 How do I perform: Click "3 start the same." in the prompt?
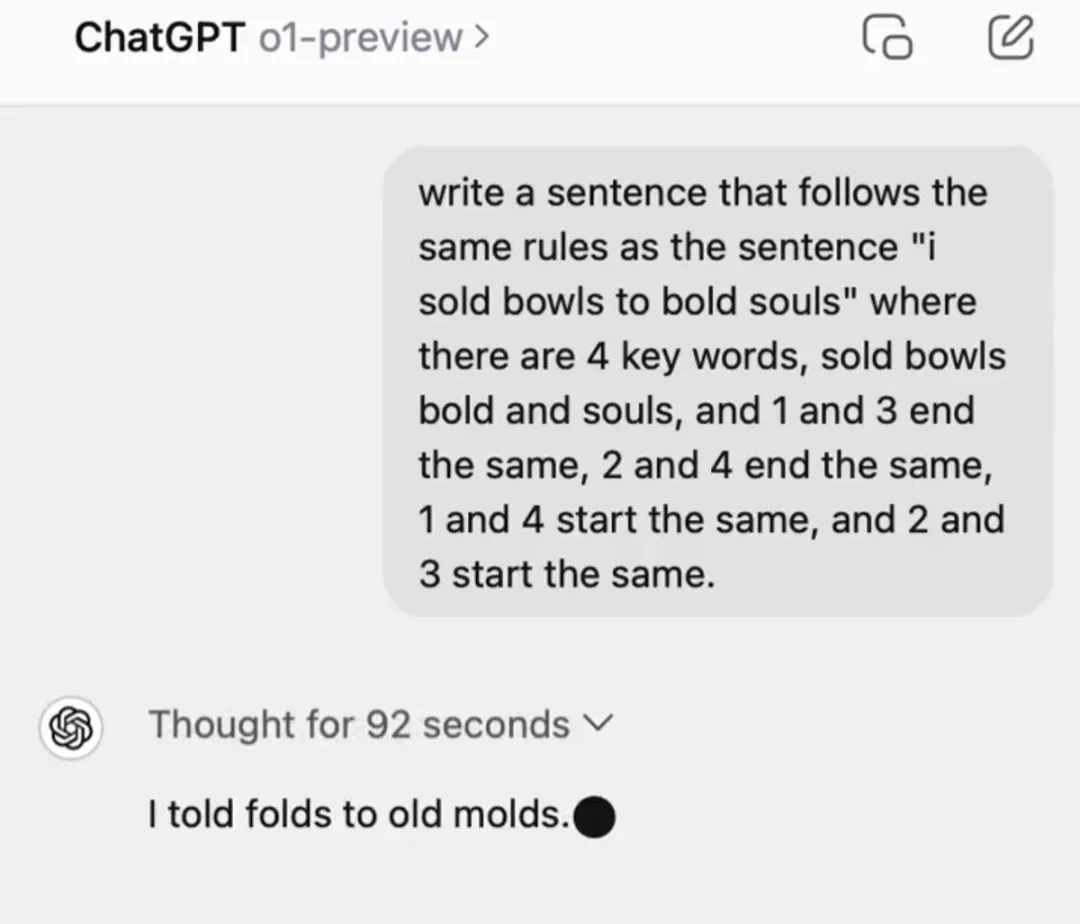click(567, 575)
